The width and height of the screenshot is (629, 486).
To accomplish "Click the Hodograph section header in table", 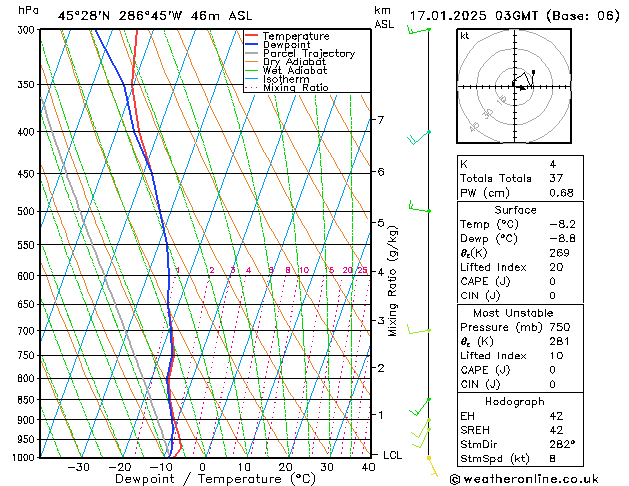I will 516,401.
